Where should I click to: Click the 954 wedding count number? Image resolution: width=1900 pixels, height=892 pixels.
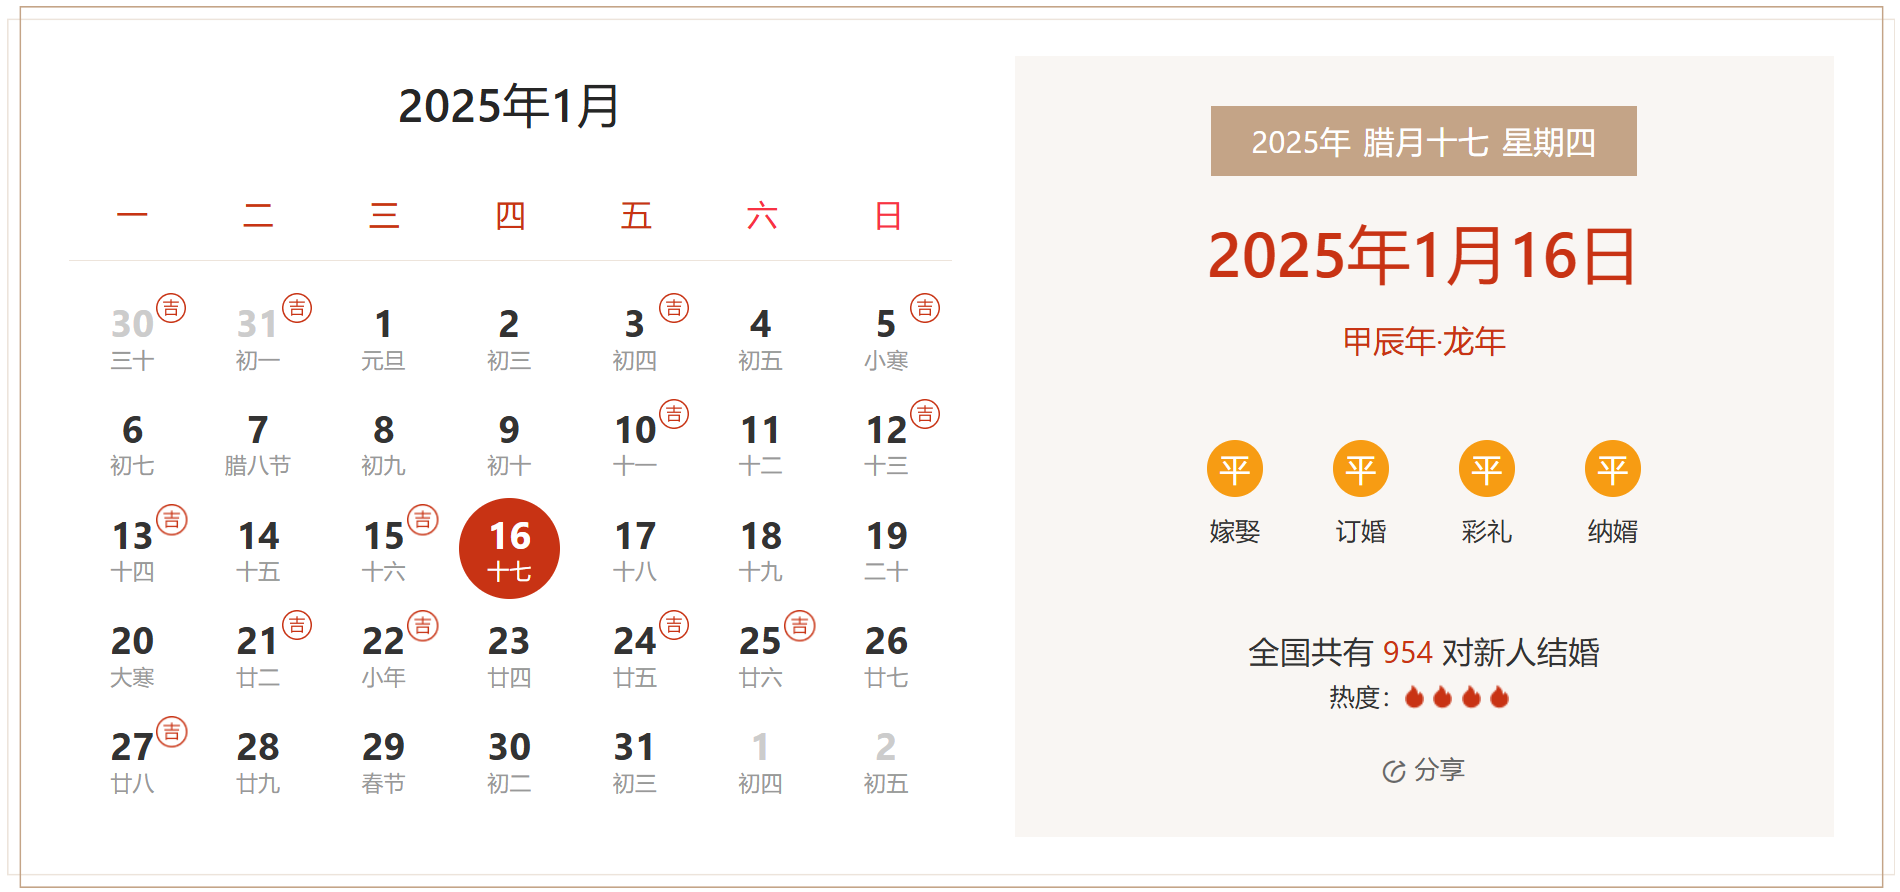(1407, 653)
